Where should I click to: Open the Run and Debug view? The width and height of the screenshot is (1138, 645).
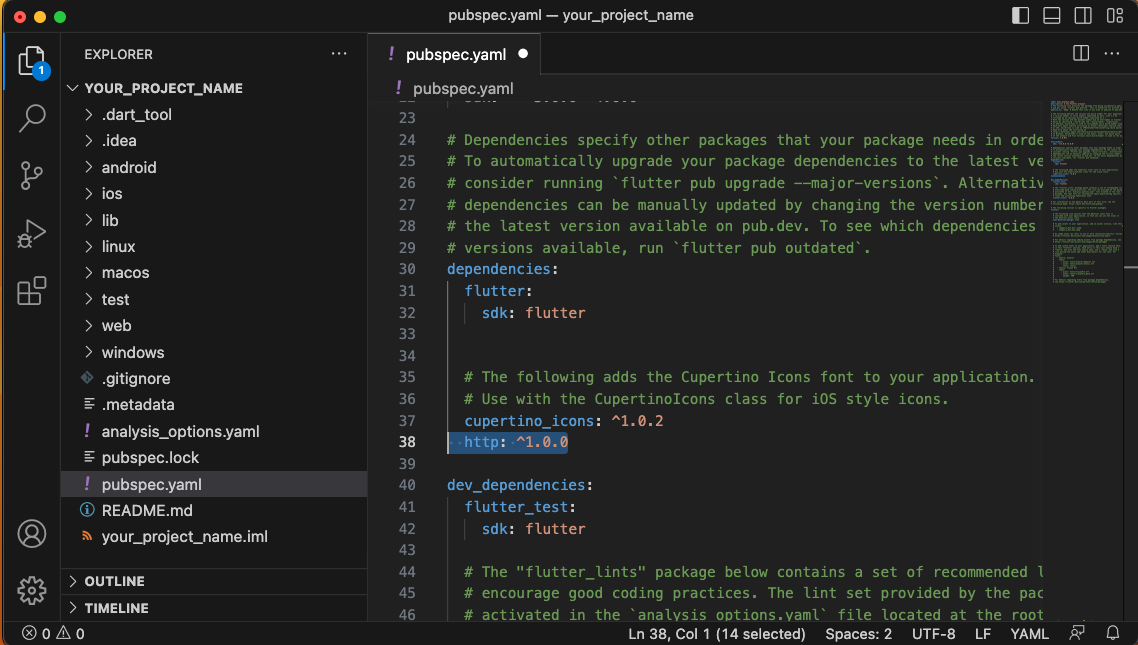click(x=32, y=234)
